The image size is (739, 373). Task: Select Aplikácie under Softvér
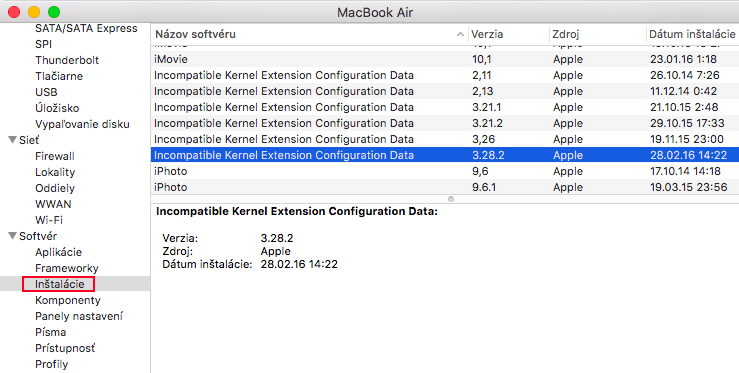coord(58,252)
